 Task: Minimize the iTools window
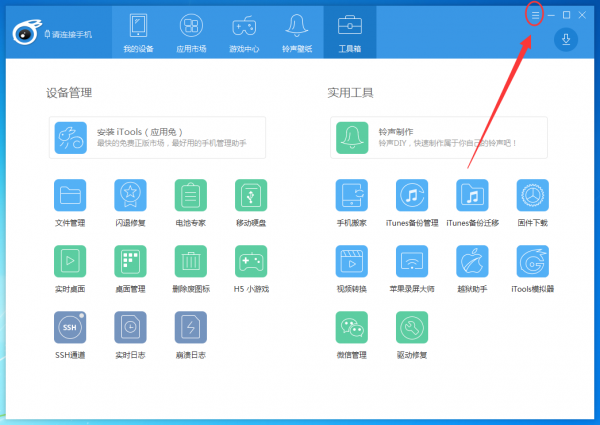click(551, 15)
